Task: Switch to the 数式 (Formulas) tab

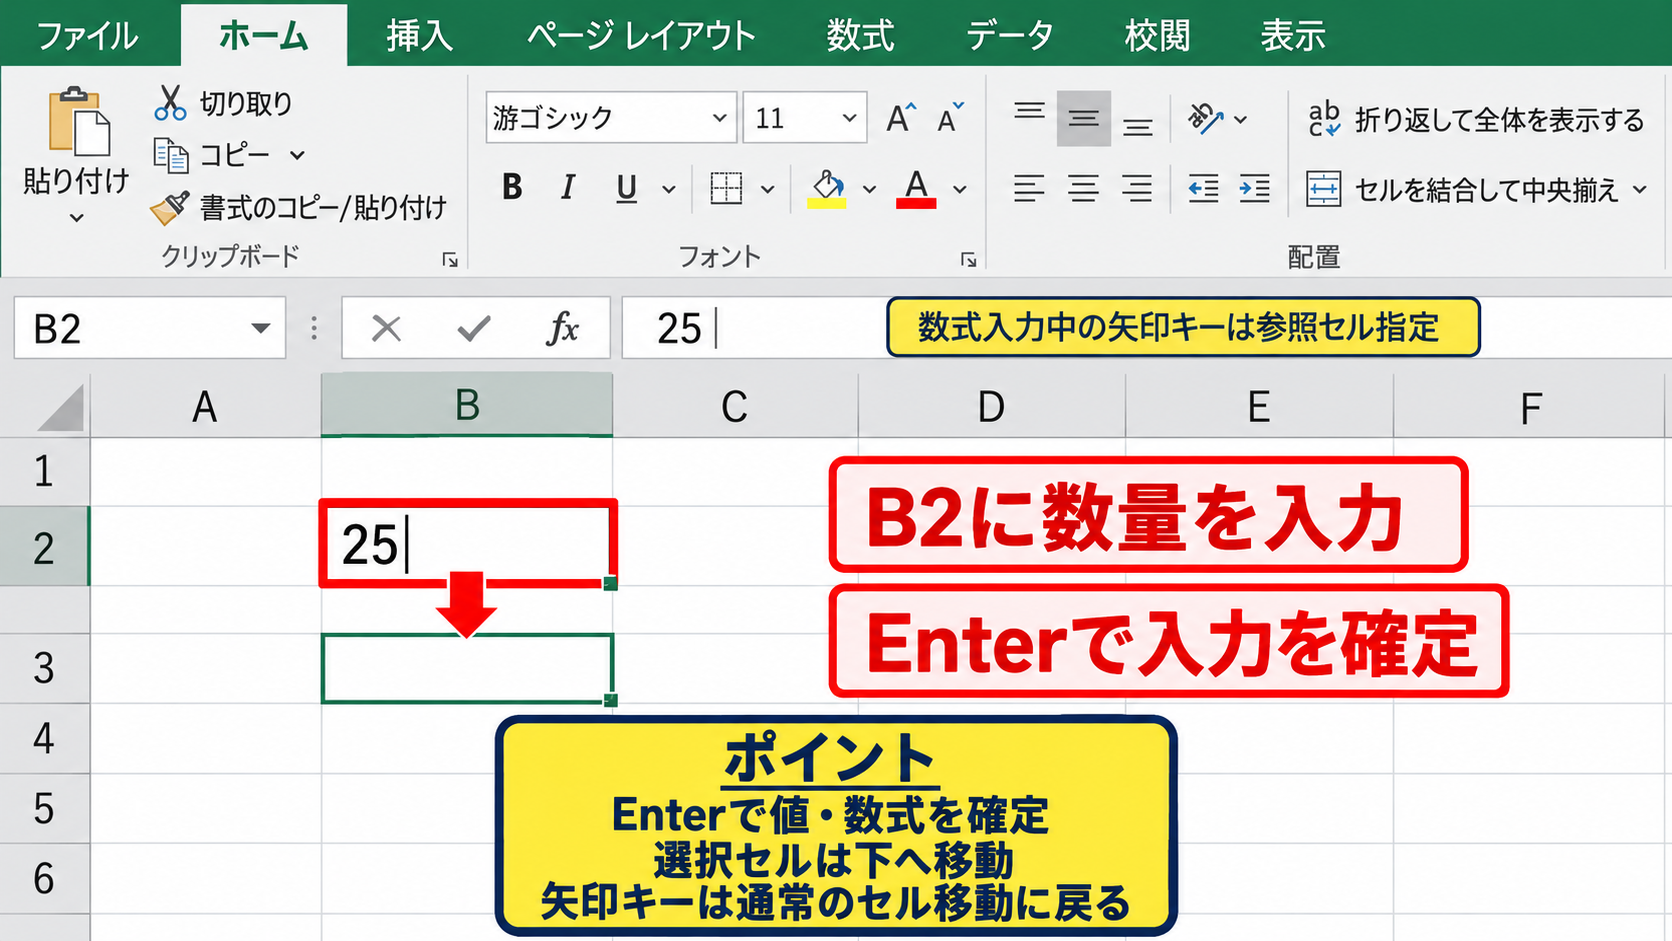Action: pyautogui.click(x=860, y=36)
